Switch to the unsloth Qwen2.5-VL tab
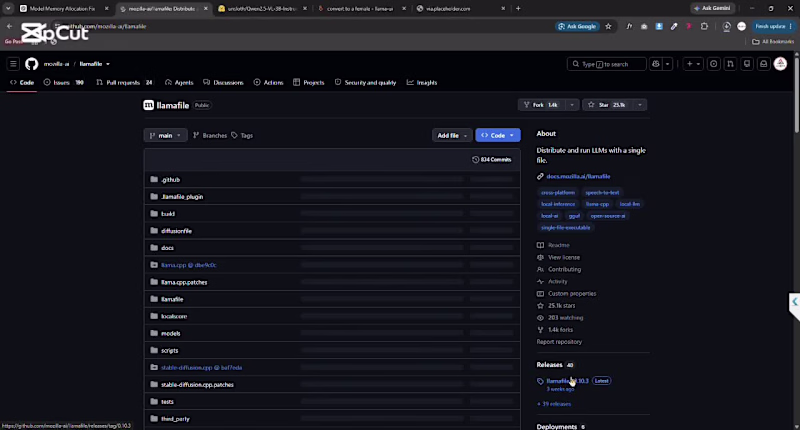This screenshot has width=800, height=430. click(x=262, y=9)
